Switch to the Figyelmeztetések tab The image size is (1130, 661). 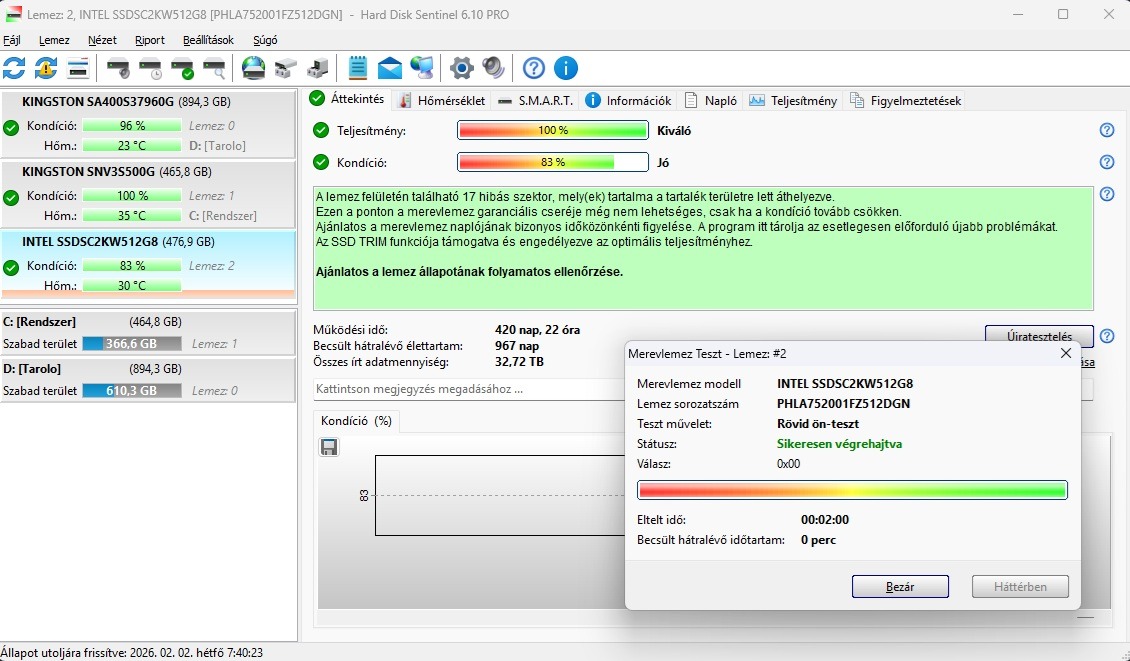(x=906, y=101)
